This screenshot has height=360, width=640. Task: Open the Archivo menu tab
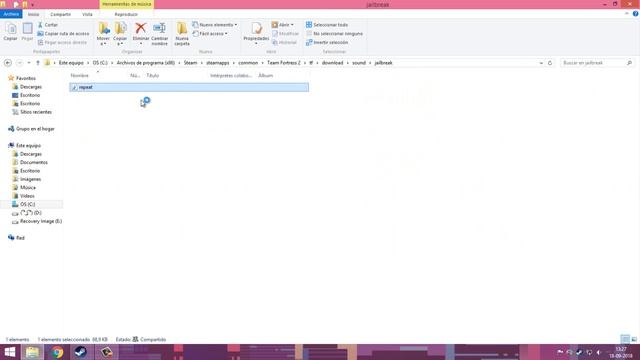coord(11,14)
